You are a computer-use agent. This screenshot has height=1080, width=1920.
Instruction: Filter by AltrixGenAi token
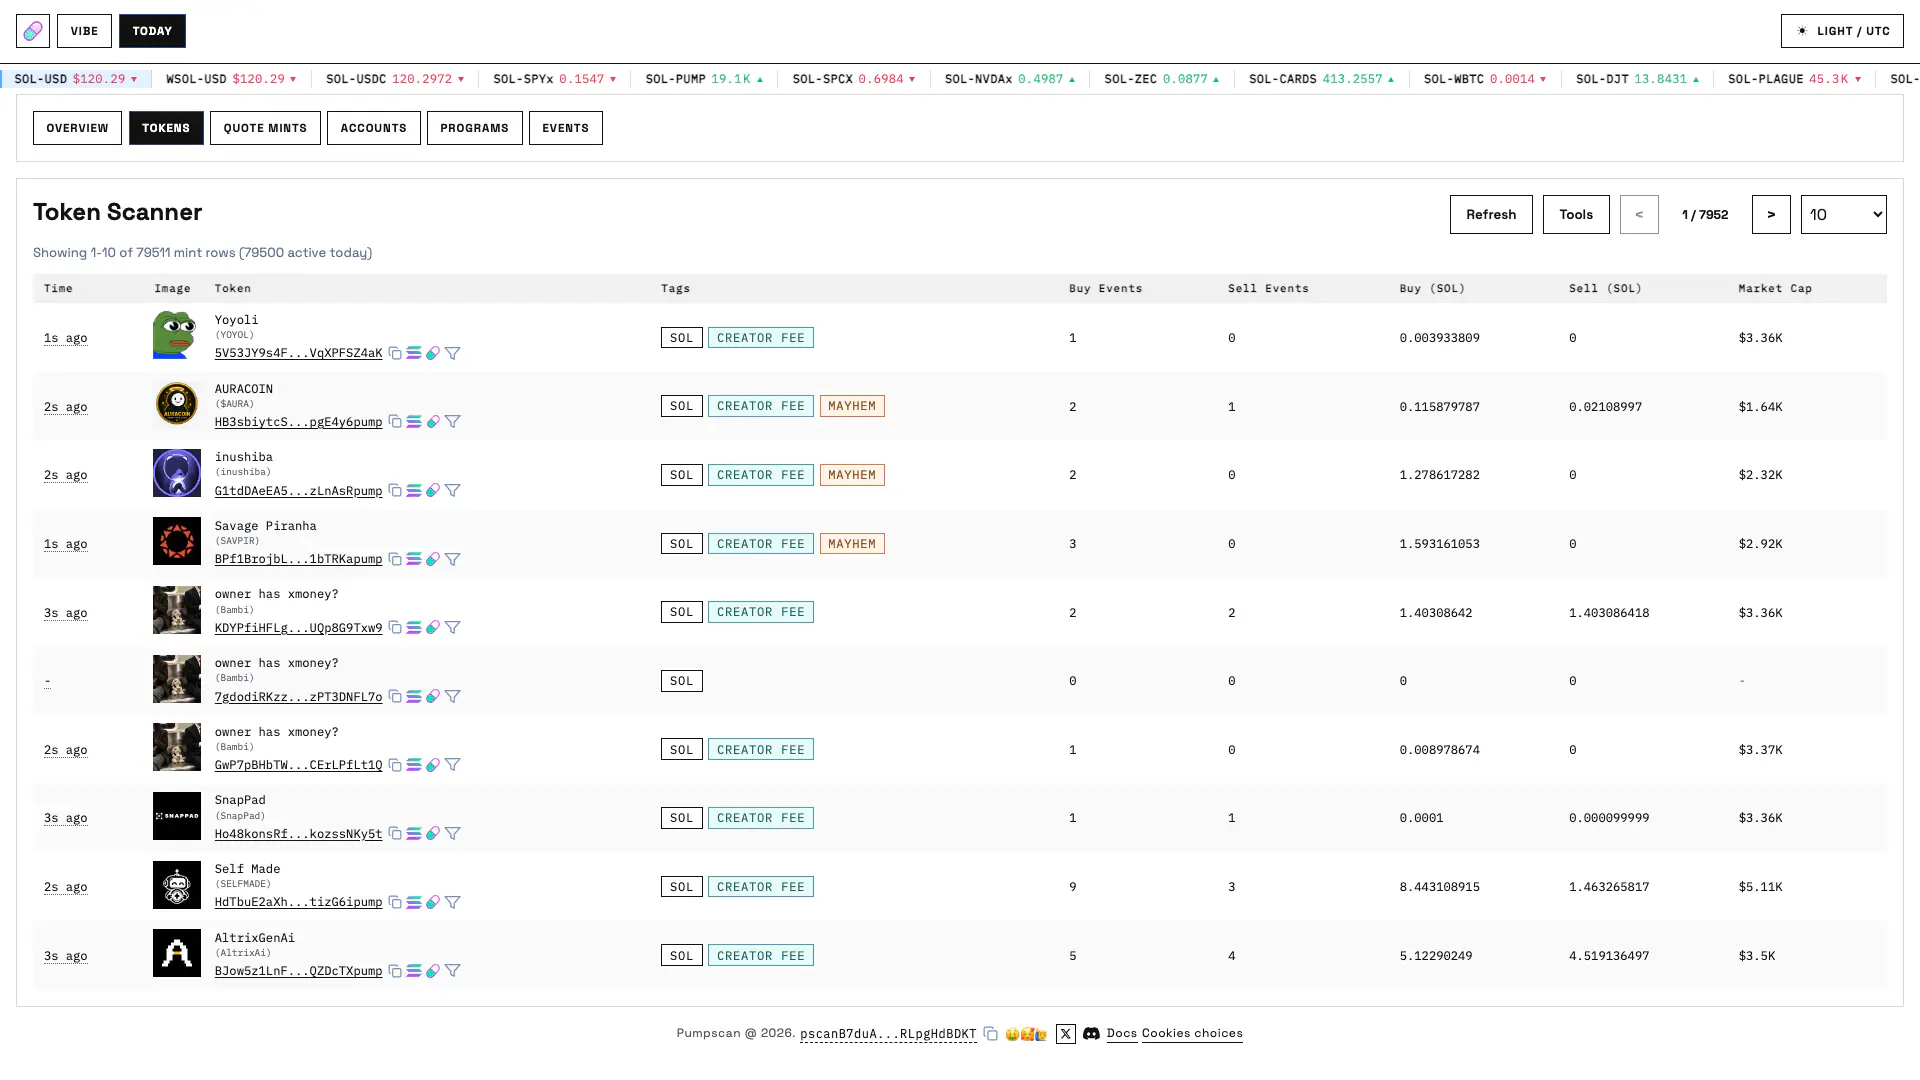click(x=453, y=971)
